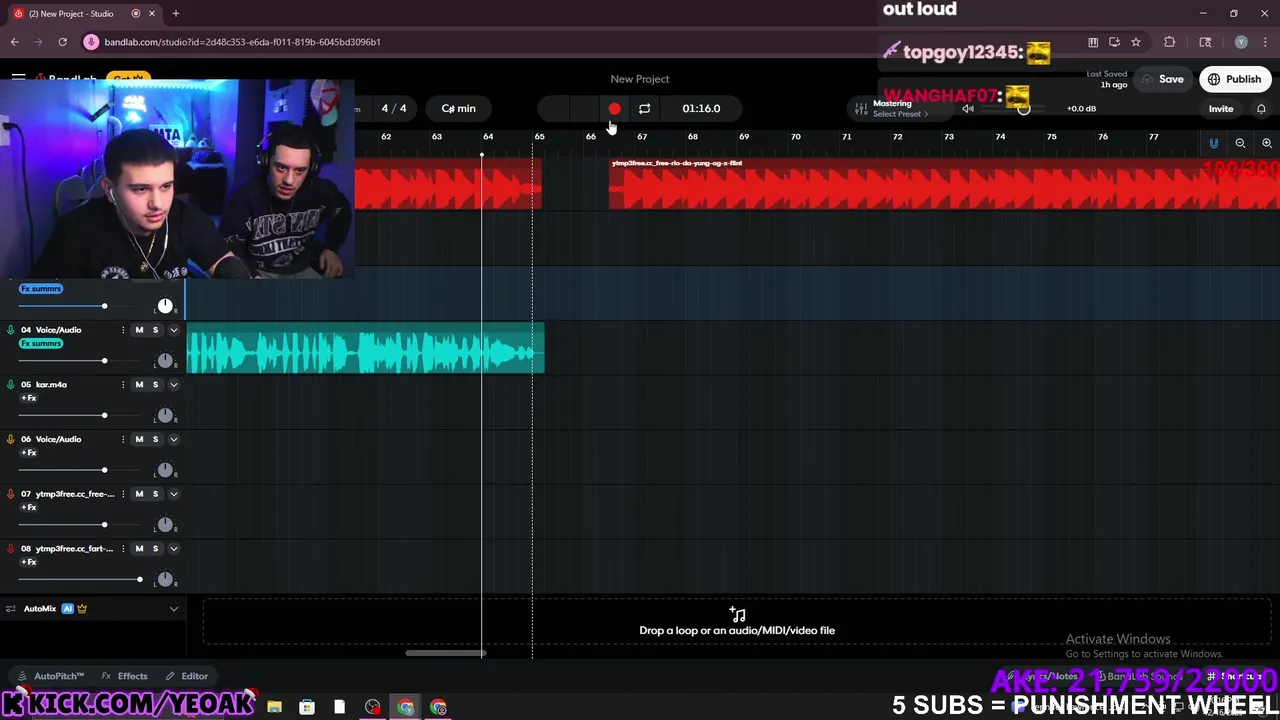Click the green microphone icon of track 04
Image resolution: width=1280 pixels, height=720 pixels.
coord(11,330)
